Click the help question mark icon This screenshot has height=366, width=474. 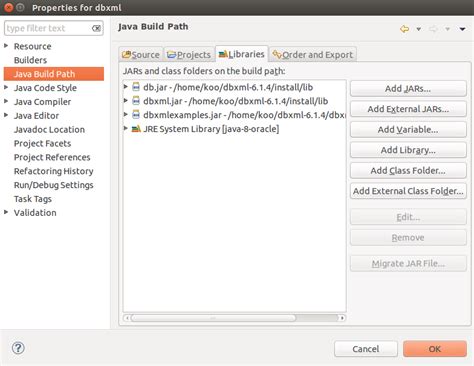click(x=18, y=348)
